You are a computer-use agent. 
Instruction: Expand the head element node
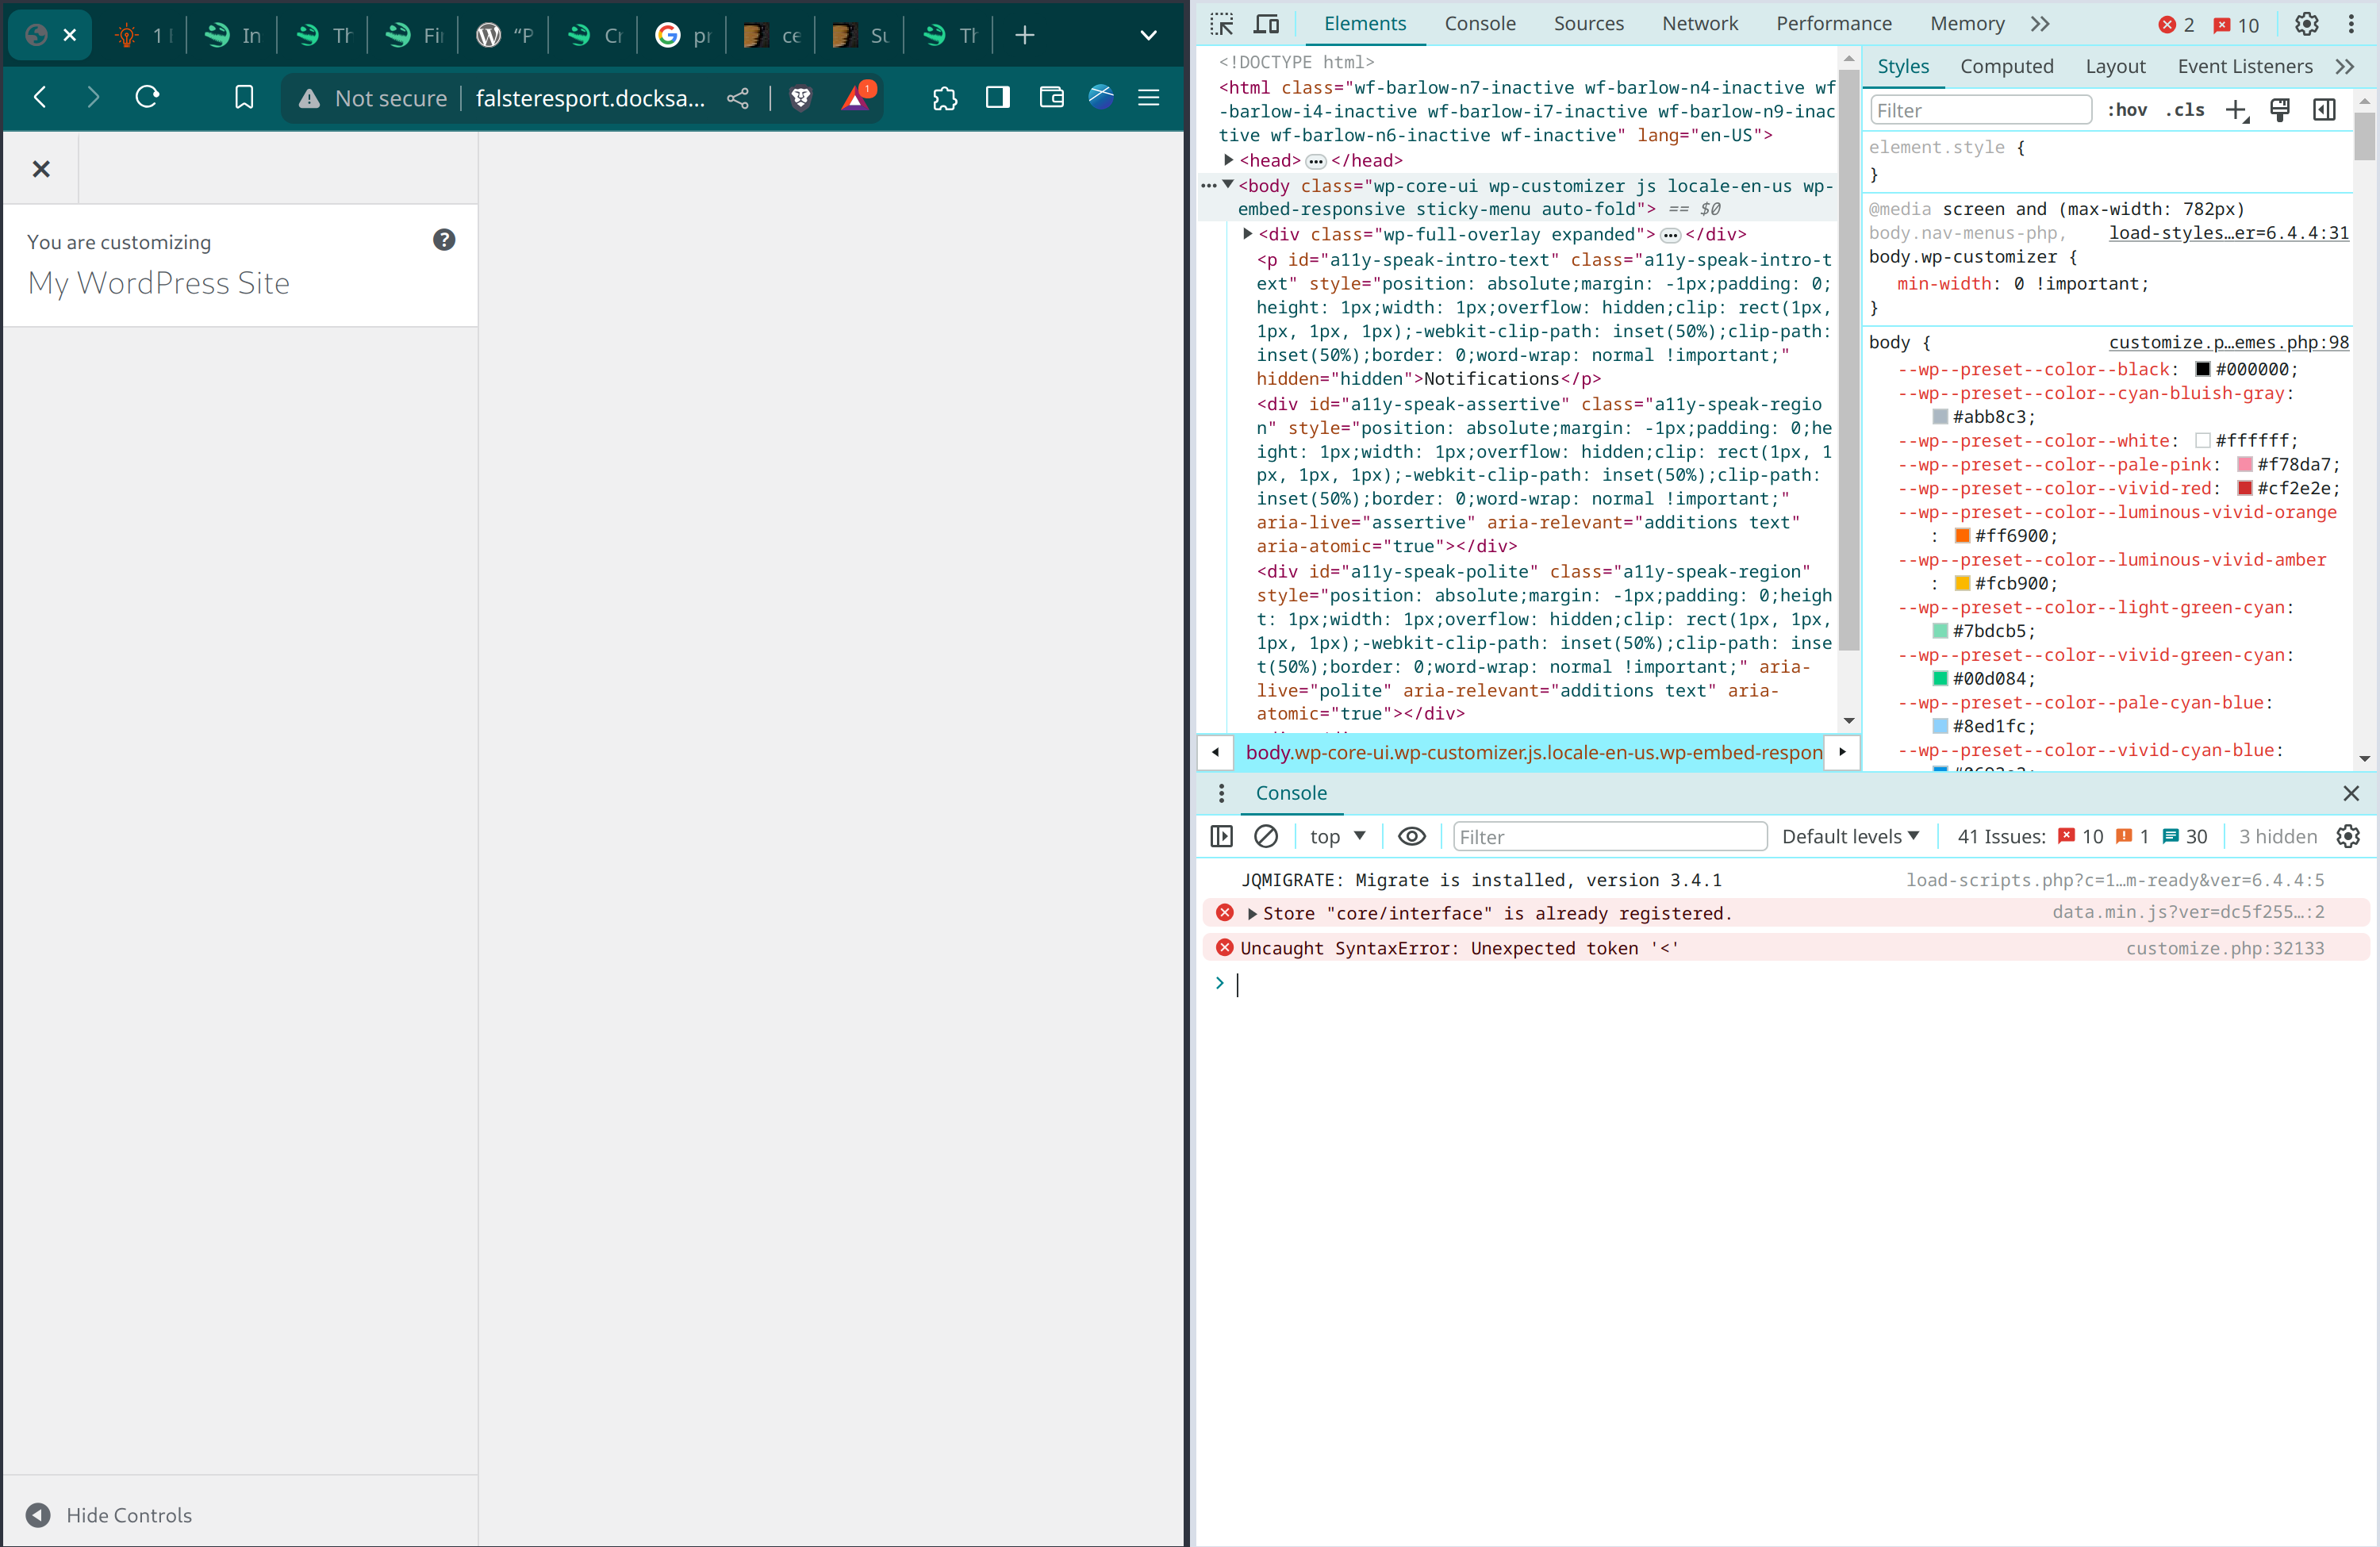1228,160
